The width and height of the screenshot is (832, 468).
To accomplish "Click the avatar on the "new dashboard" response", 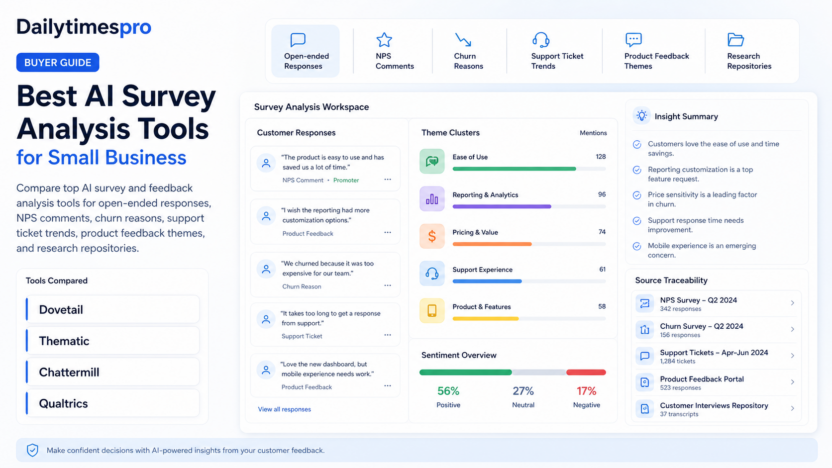I will [266, 370].
